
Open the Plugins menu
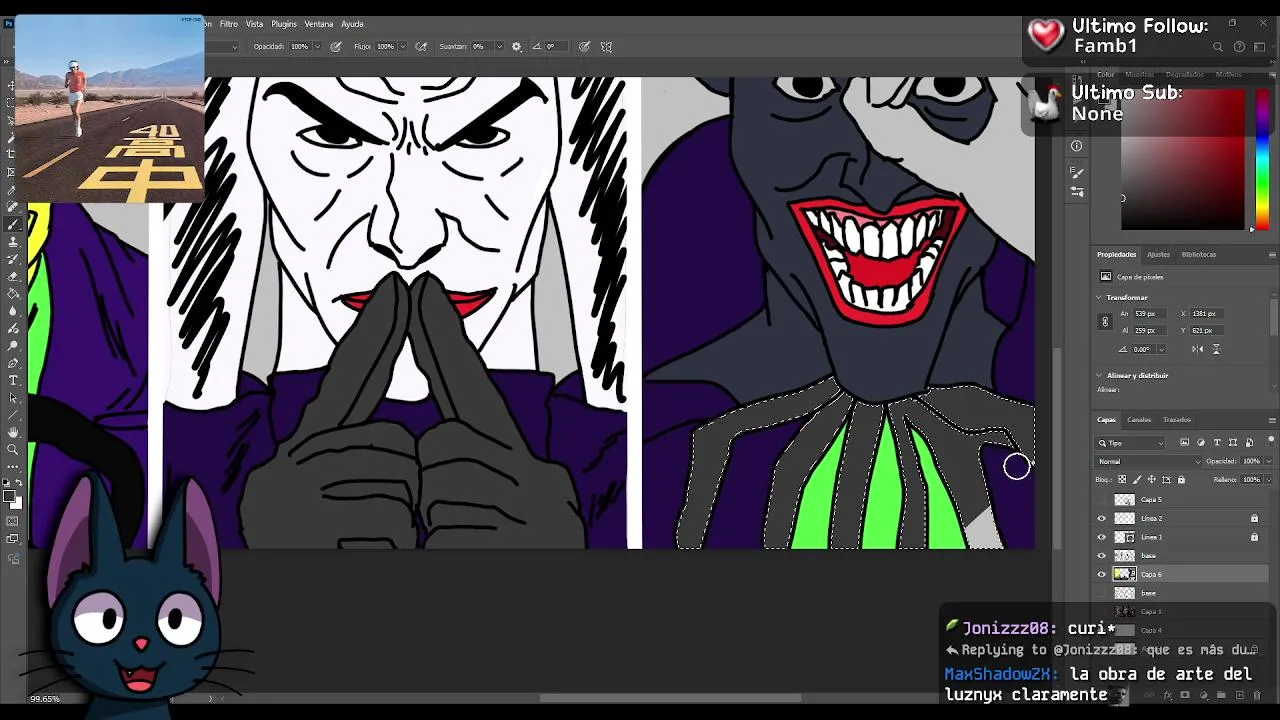pyautogui.click(x=284, y=24)
